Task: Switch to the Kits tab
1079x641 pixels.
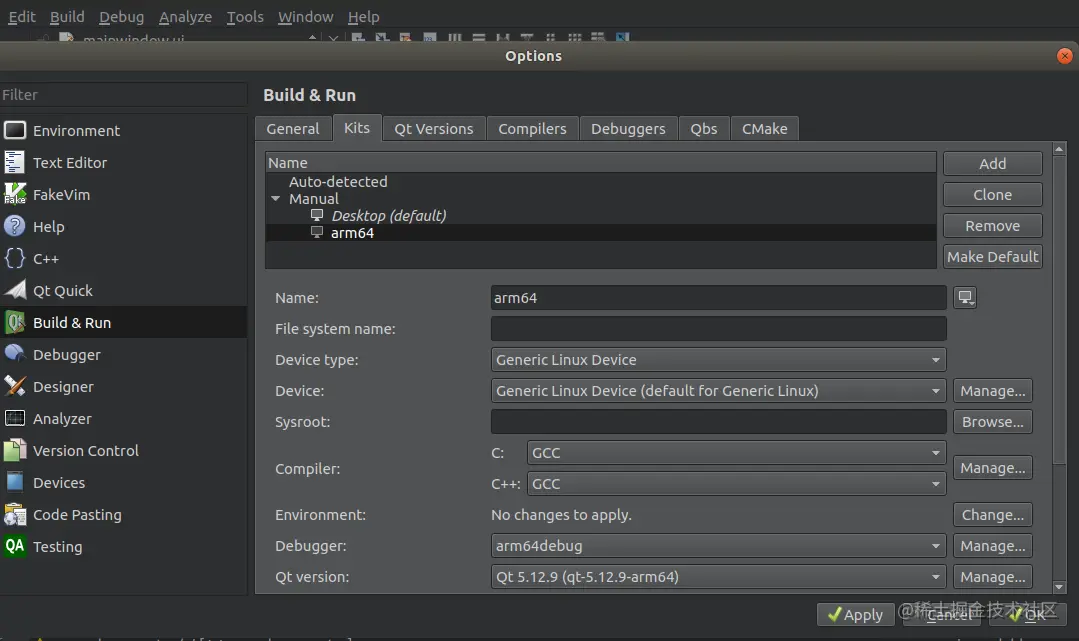Action: tap(356, 128)
